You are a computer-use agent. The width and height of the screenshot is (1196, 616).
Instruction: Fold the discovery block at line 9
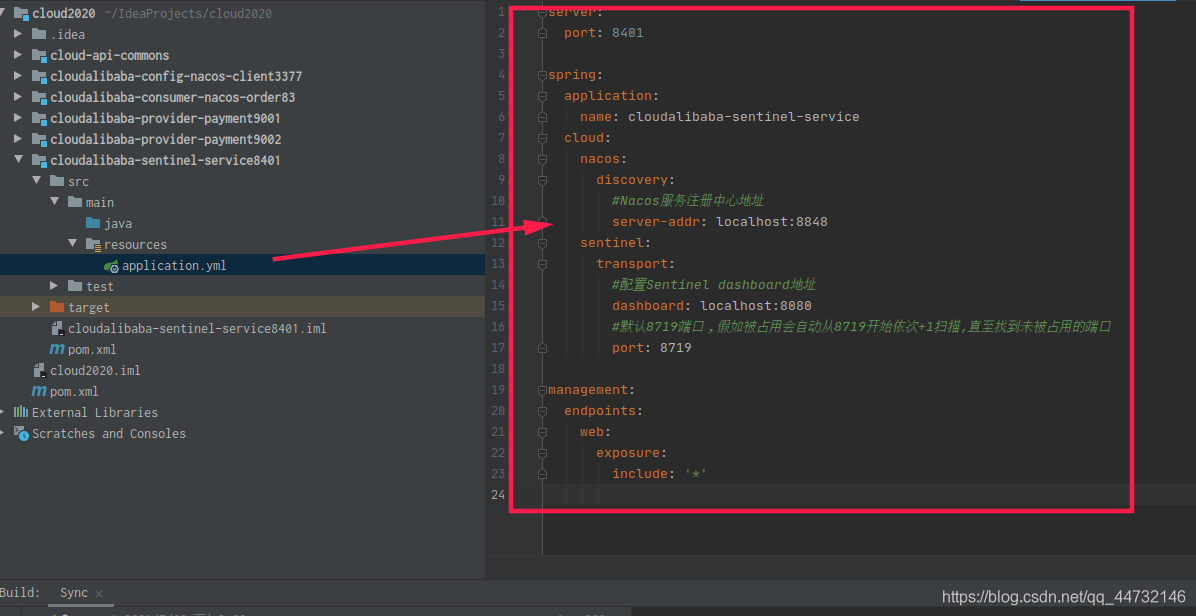(542, 180)
